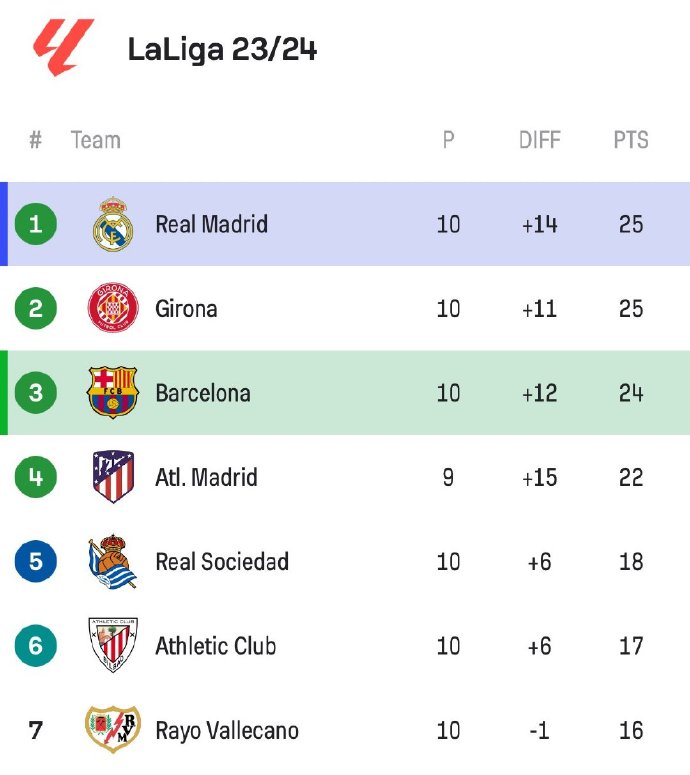The image size is (690, 775).
Task: Tap the blue position 5 badge
Action: tap(36, 561)
